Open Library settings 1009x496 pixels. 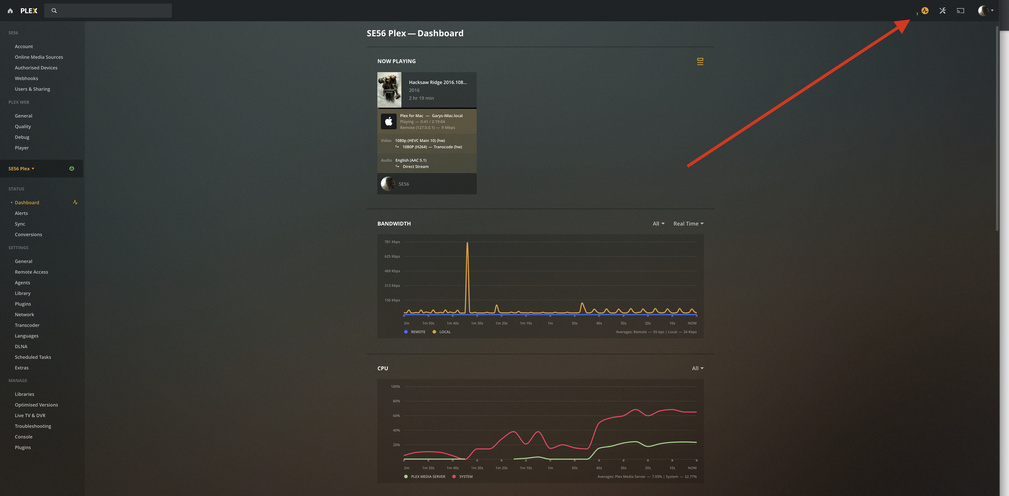(x=23, y=293)
